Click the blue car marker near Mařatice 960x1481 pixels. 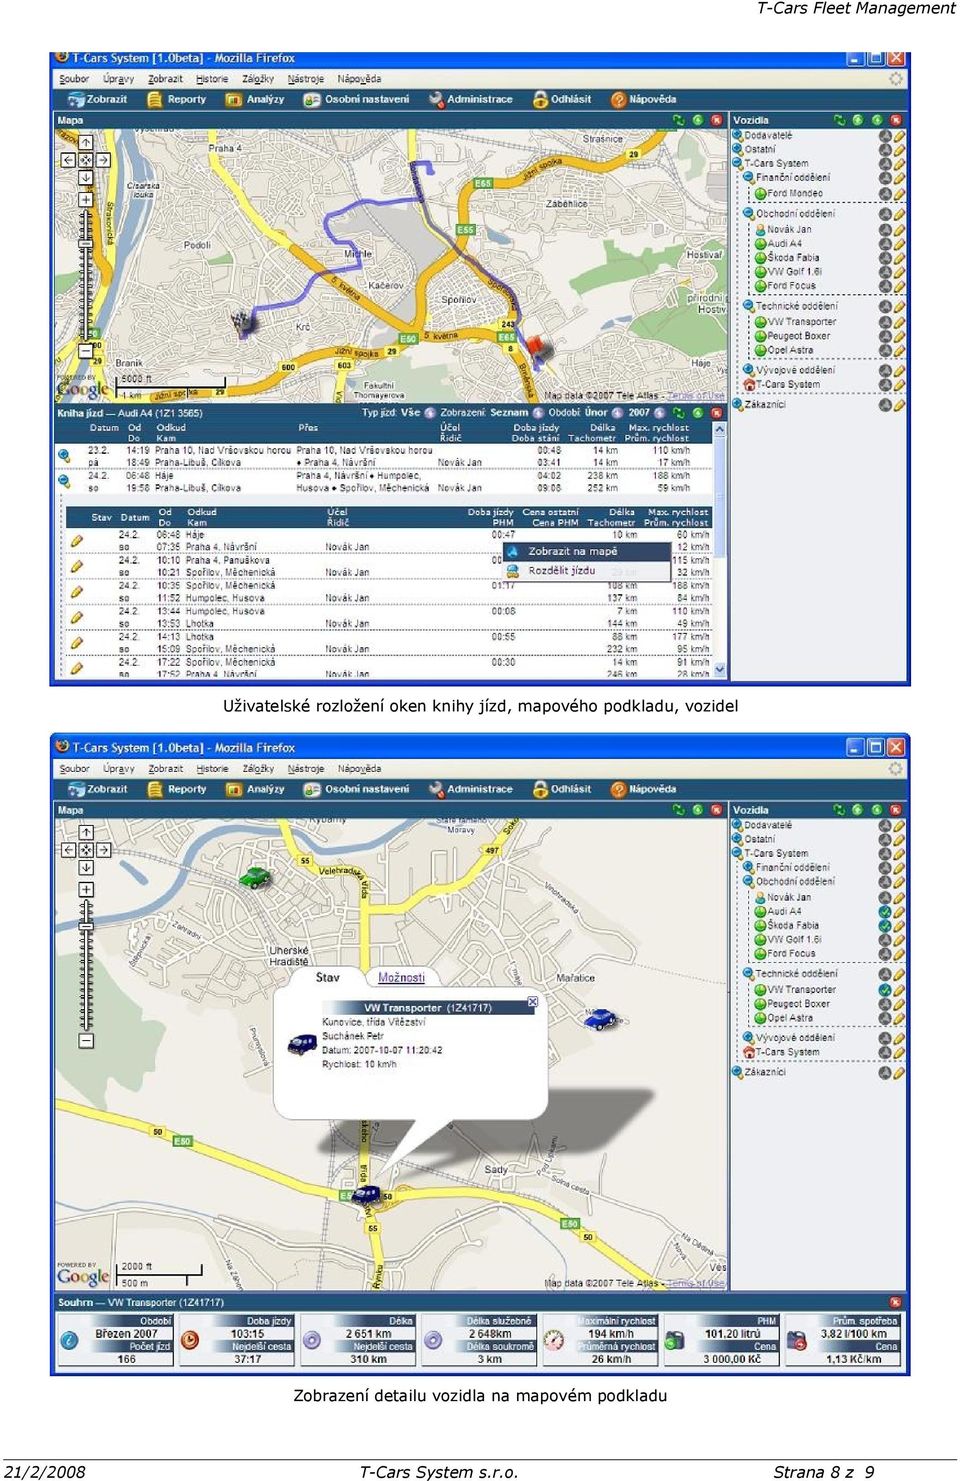[x=599, y=1019]
